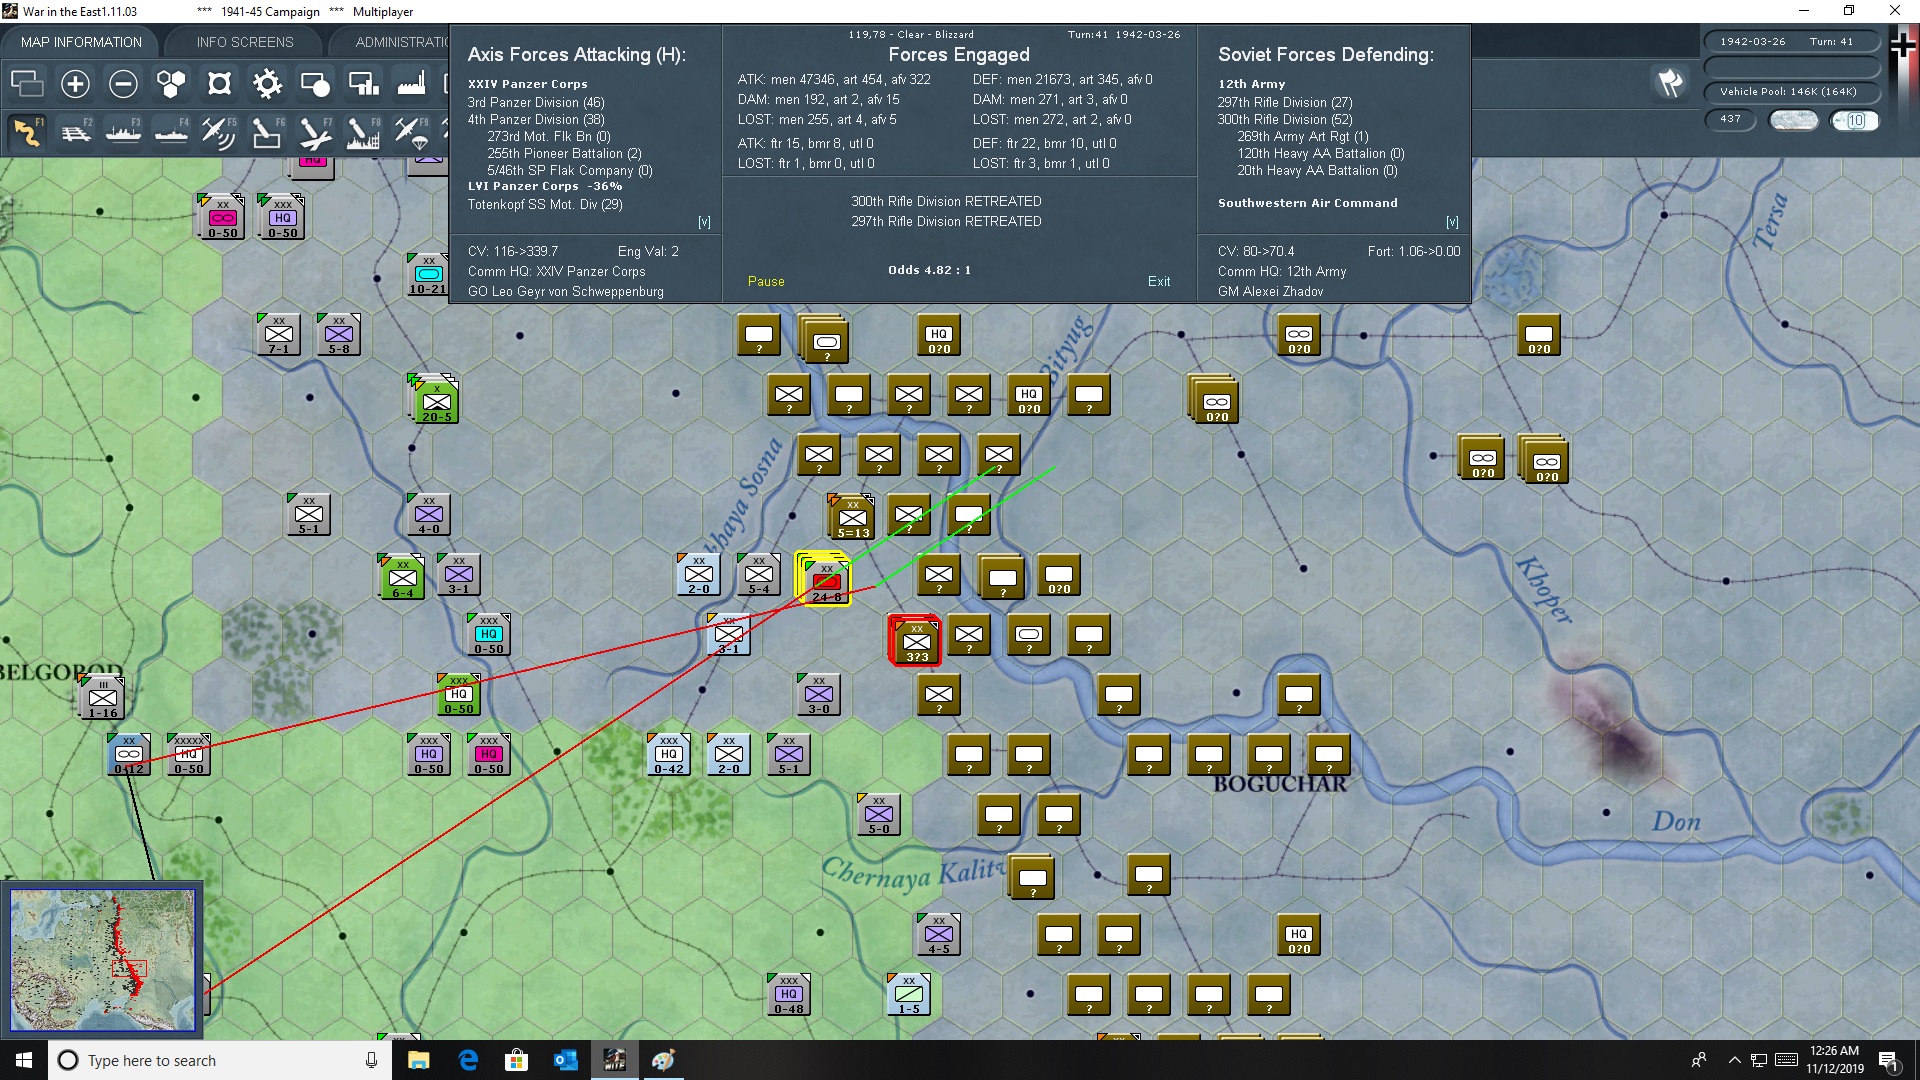Select F5 air recon mode
Viewport: 1920px width, 1080px height.
pos(219,132)
